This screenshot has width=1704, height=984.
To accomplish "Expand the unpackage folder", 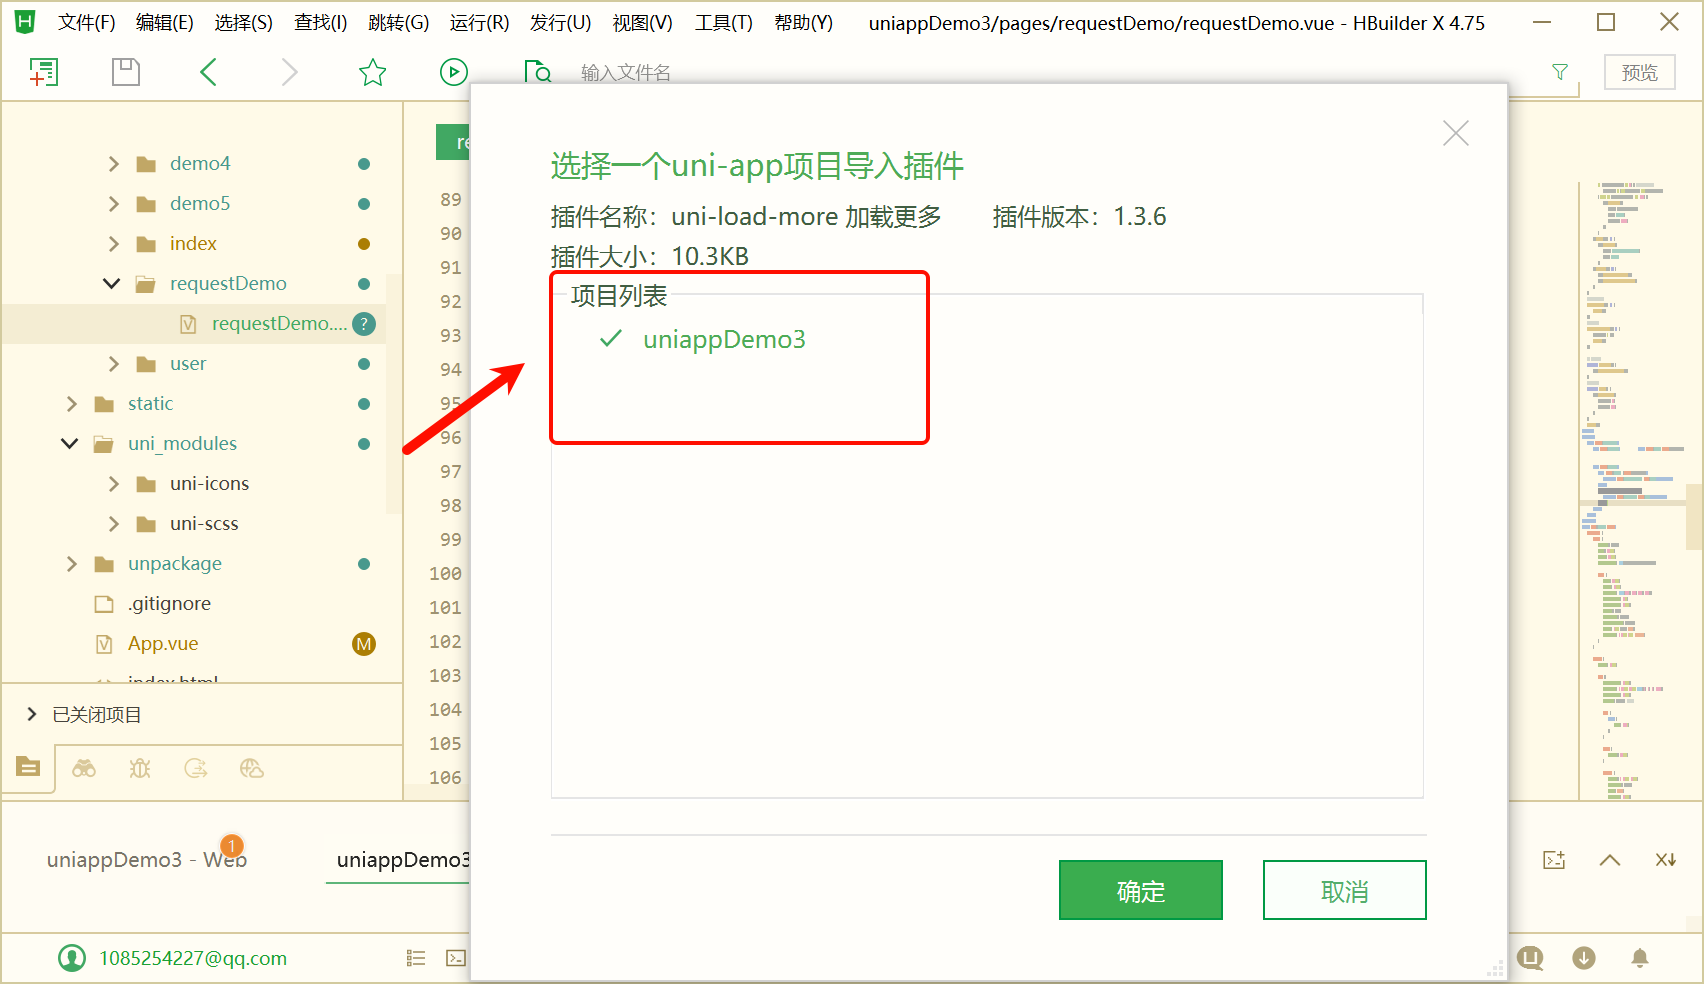I will (x=71, y=564).
